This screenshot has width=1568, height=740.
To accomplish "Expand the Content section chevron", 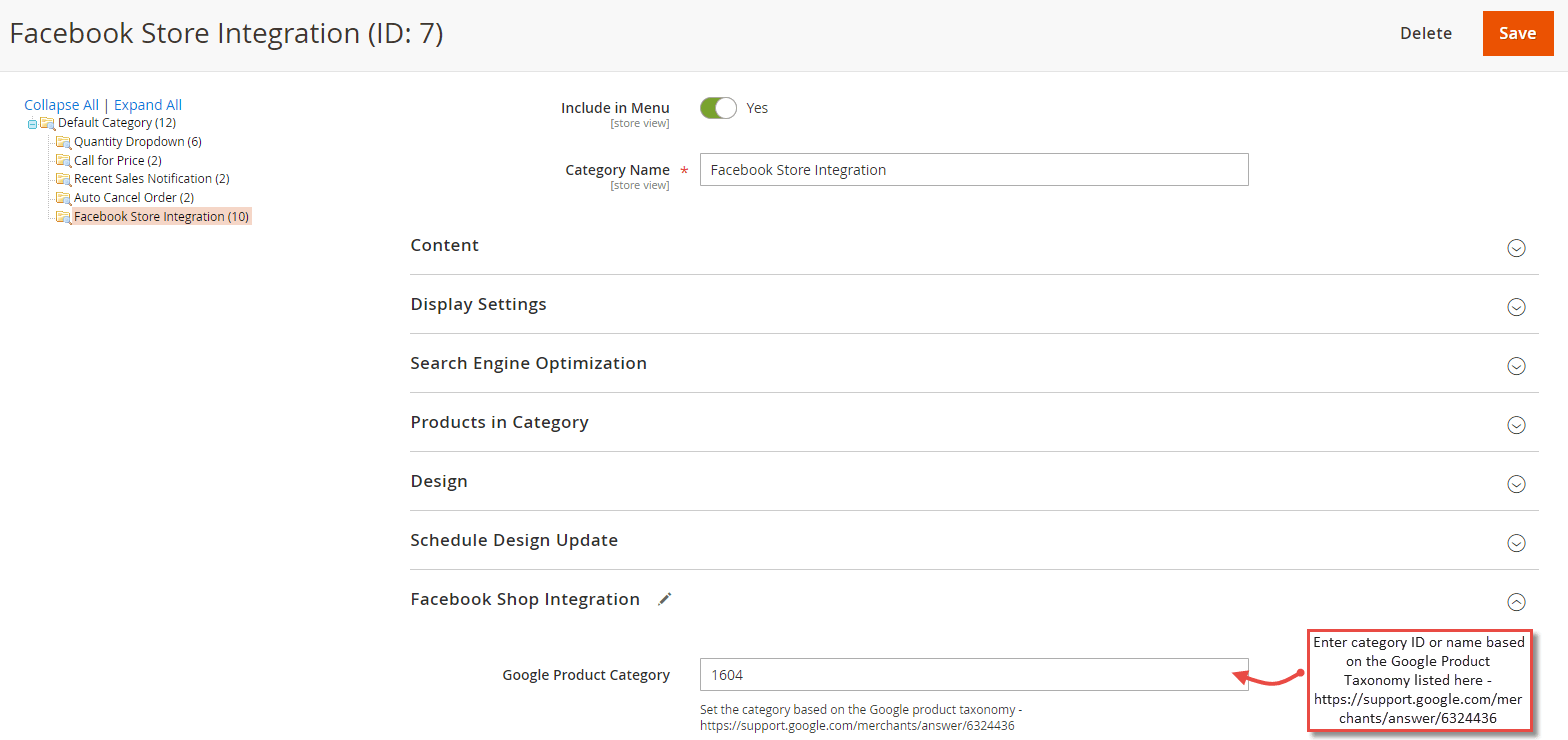I will coord(1516,248).
